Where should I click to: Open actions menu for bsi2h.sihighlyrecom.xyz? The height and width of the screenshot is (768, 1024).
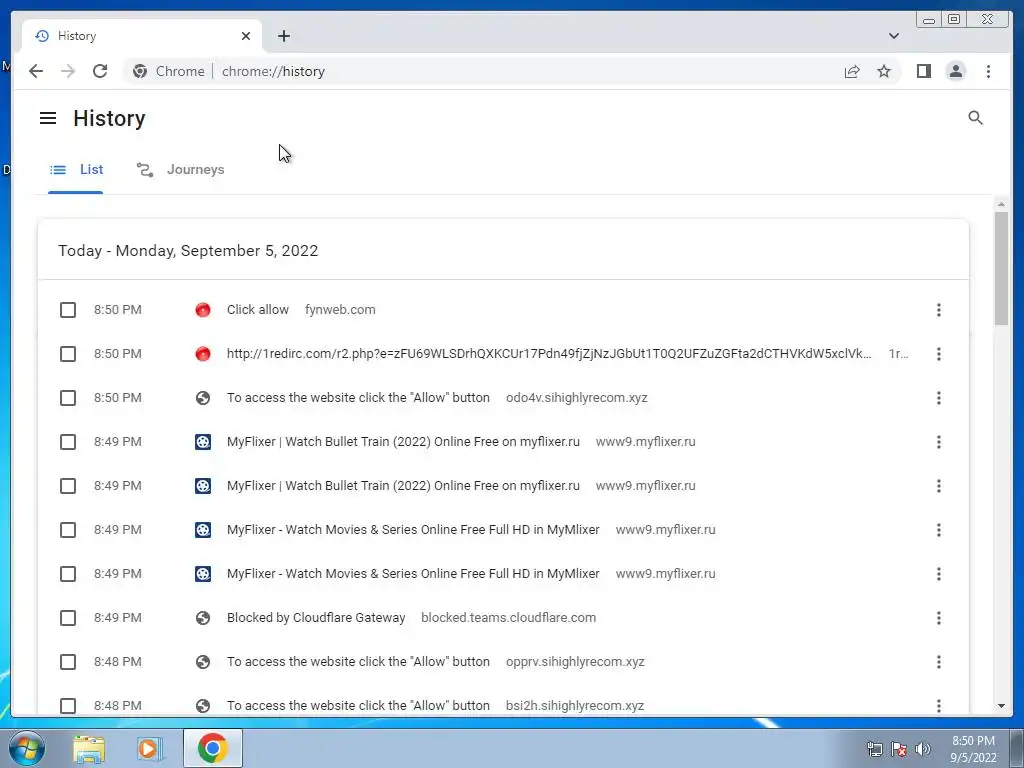click(x=938, y=706)
